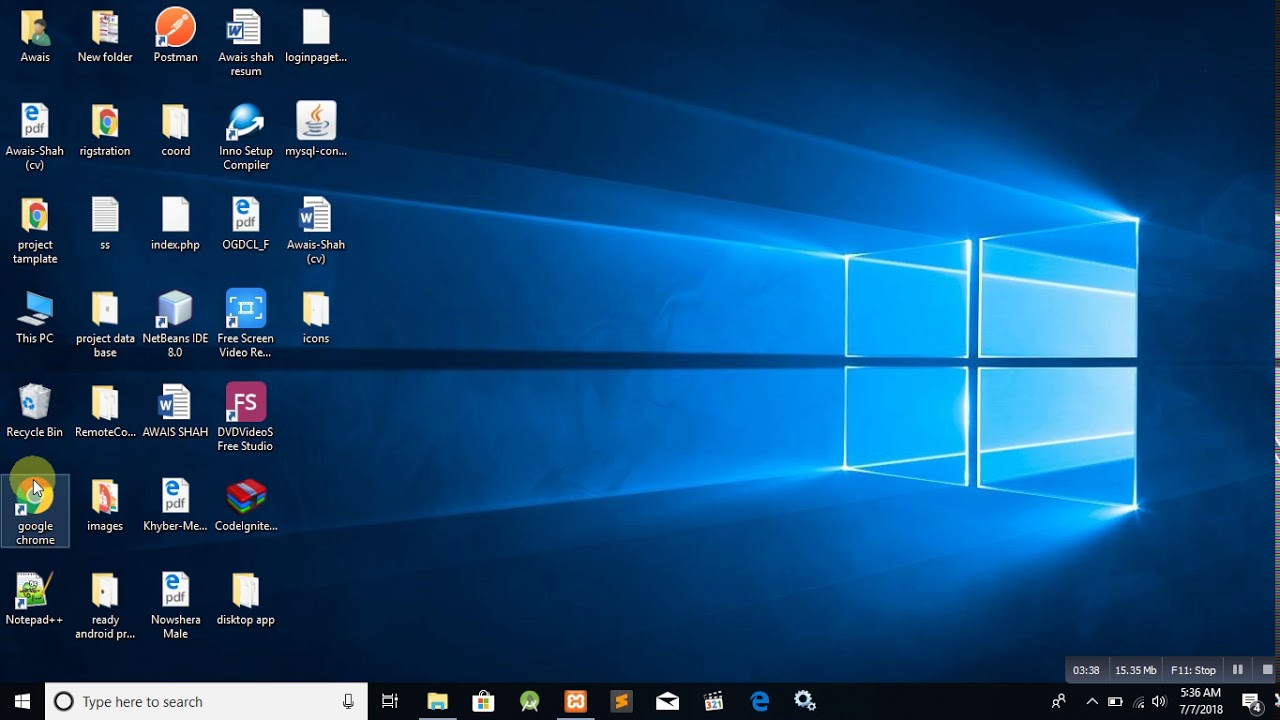This screenshot has height=720, width=1280.
Task: Open Microsoft Store from the taskbar
Action: click(483, 701)
